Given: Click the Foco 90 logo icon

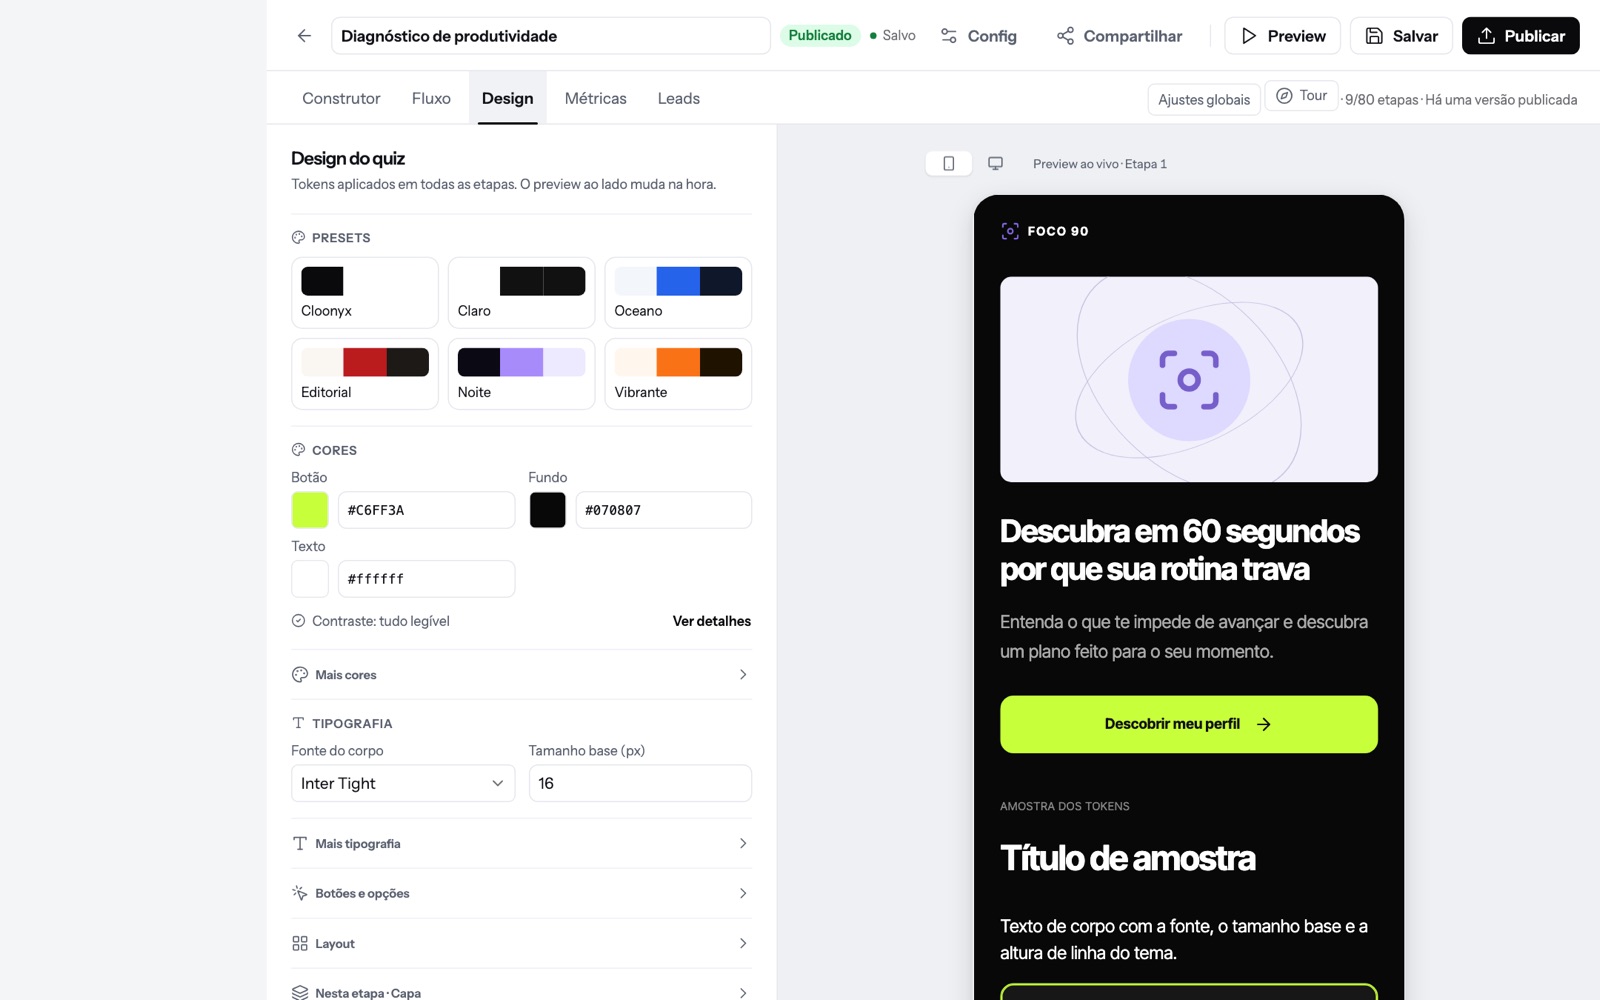Looking at the screenshot, I should pos(1010,231).
